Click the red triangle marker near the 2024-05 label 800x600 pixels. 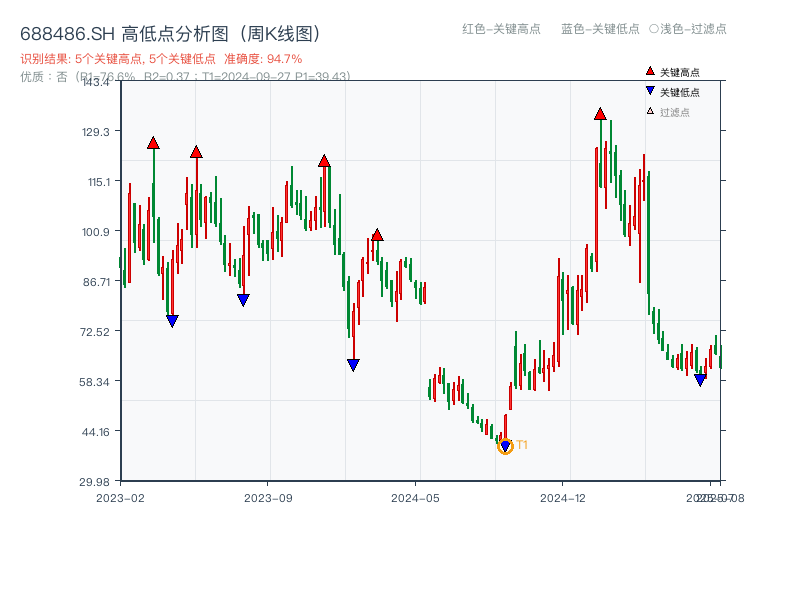tap(376, 235)
